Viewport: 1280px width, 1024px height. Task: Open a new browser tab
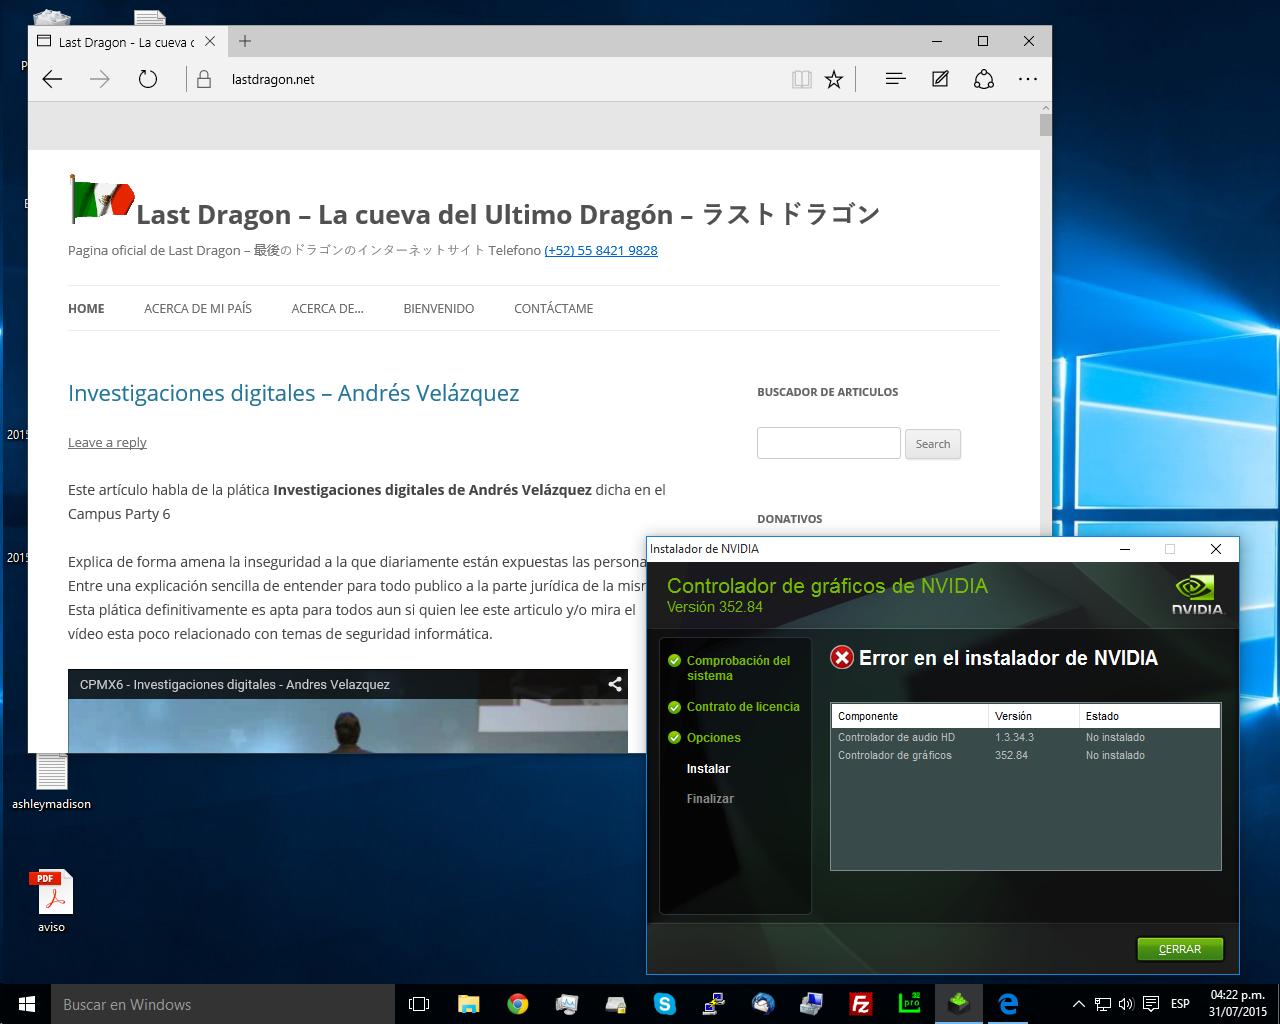(245, 41)
